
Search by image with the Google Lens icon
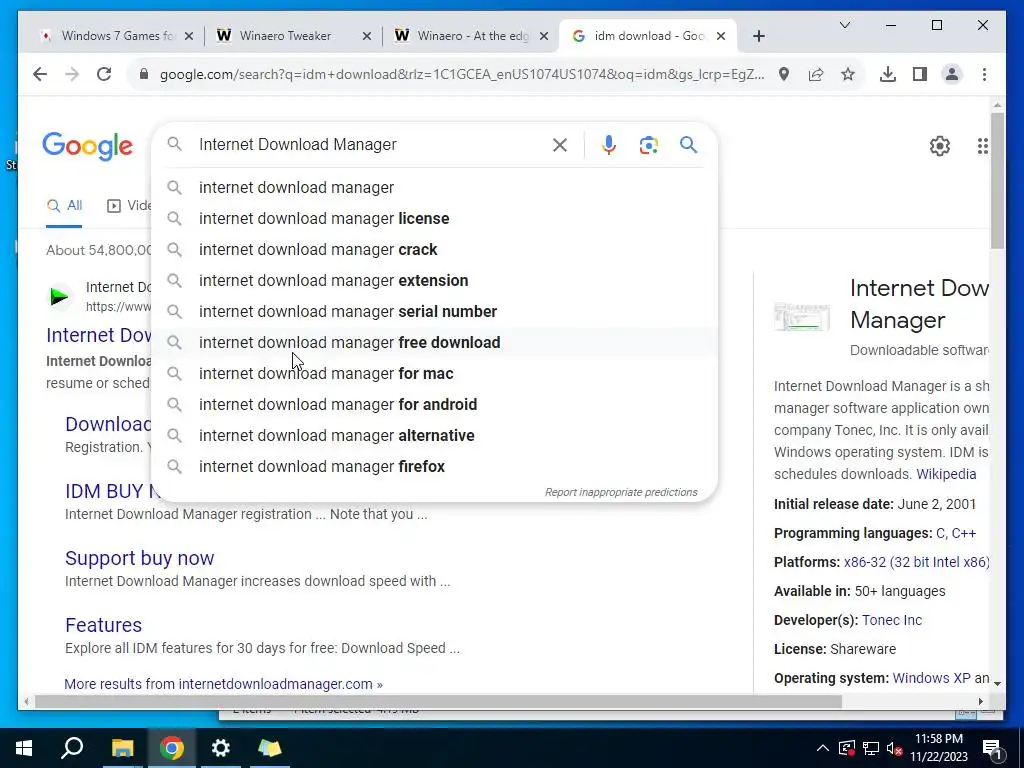click(x=648, y=145)
